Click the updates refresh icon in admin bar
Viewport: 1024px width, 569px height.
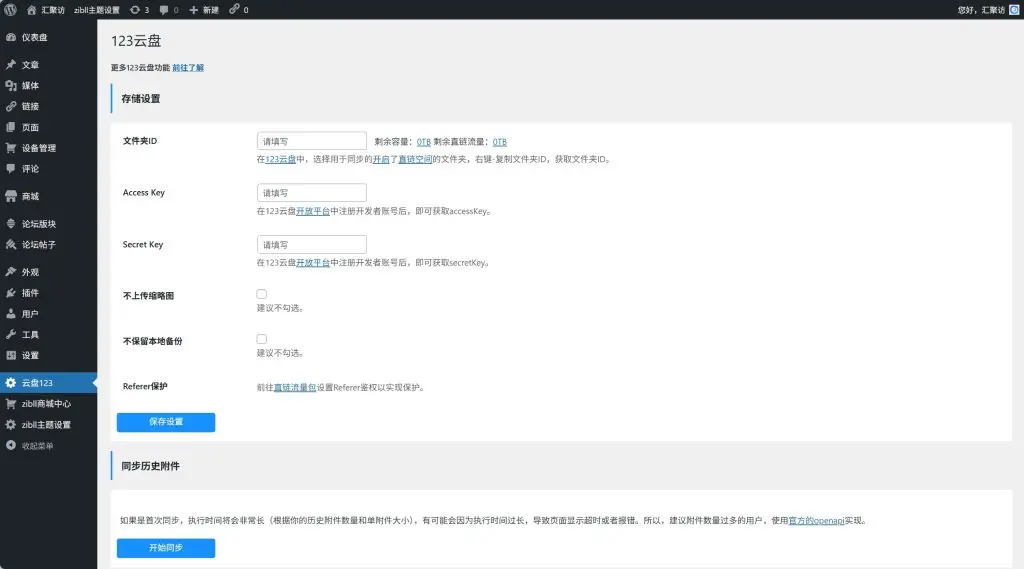pyautogui.click(x=135, y=10)
